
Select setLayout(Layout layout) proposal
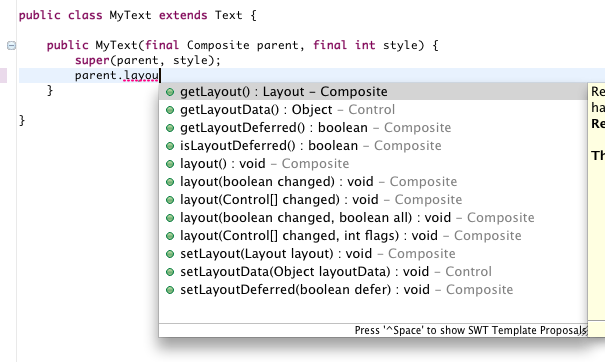point(373,254)
